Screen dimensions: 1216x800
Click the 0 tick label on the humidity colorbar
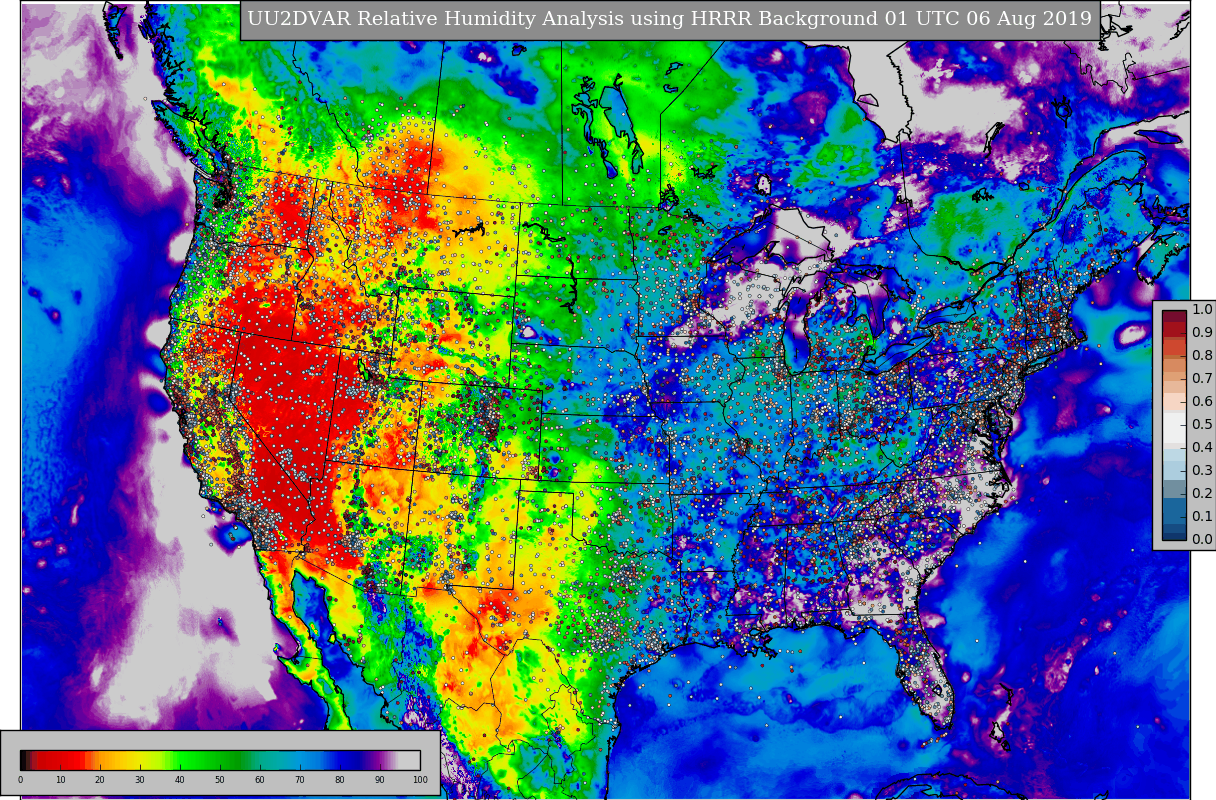tap(20, 780)
